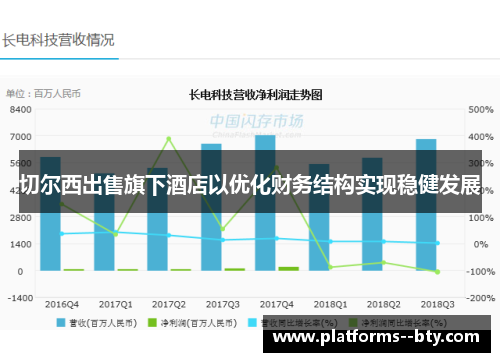Click the 8400 left axis value
The height and width of the screenshot is (362, 500).
[x=21, y=110]
